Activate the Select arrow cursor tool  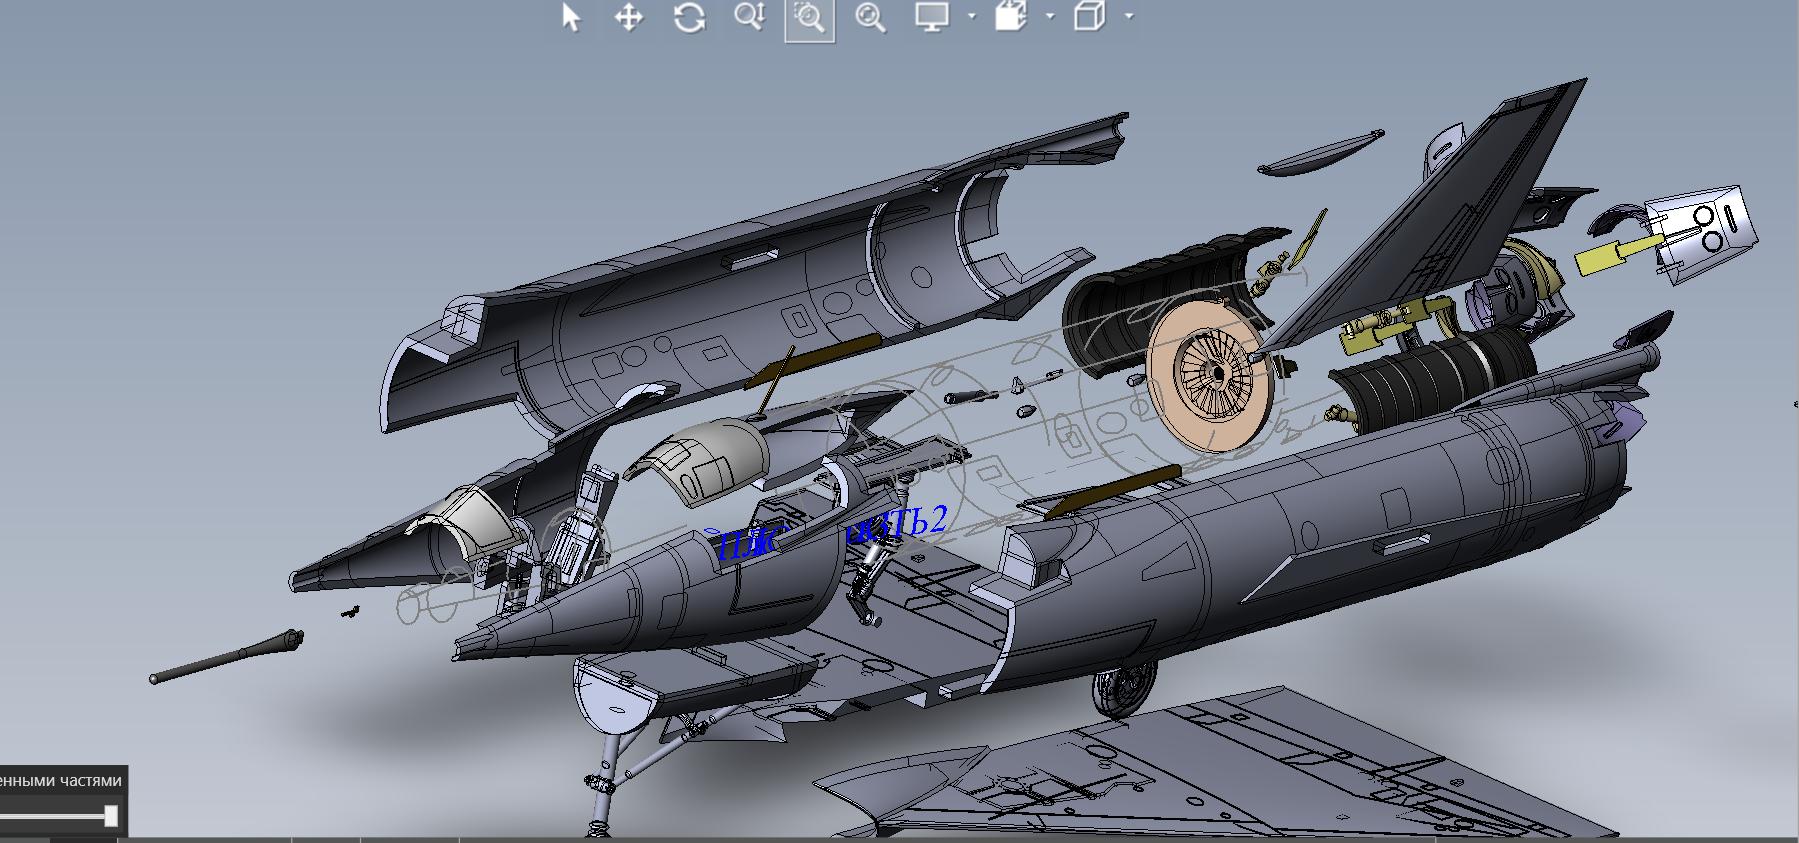click(x=571, y=18)
